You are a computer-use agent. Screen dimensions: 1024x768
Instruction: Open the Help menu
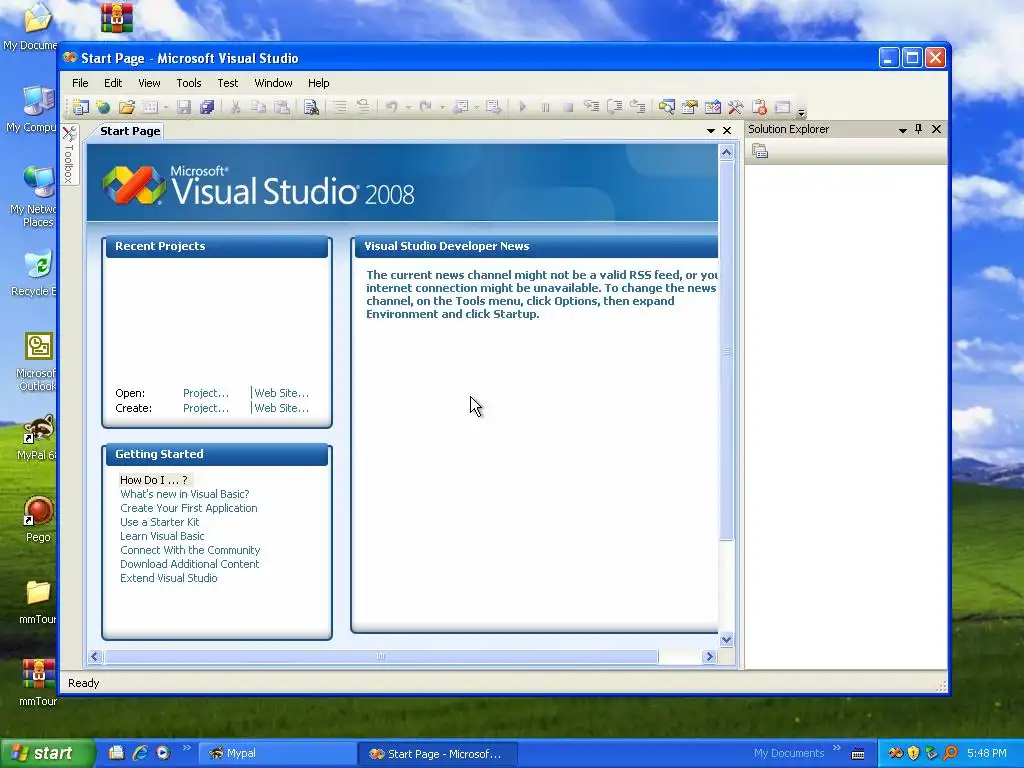coord(319,83)
